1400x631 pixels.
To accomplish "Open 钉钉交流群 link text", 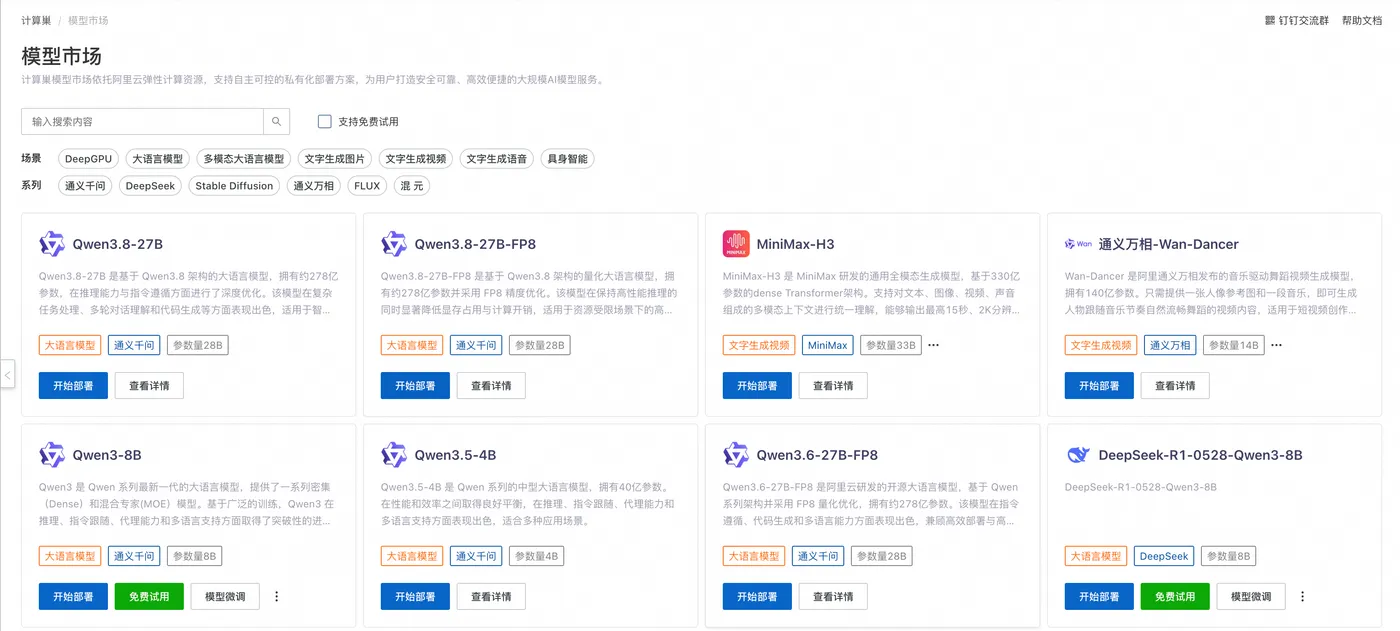I will coord(1304,20).
